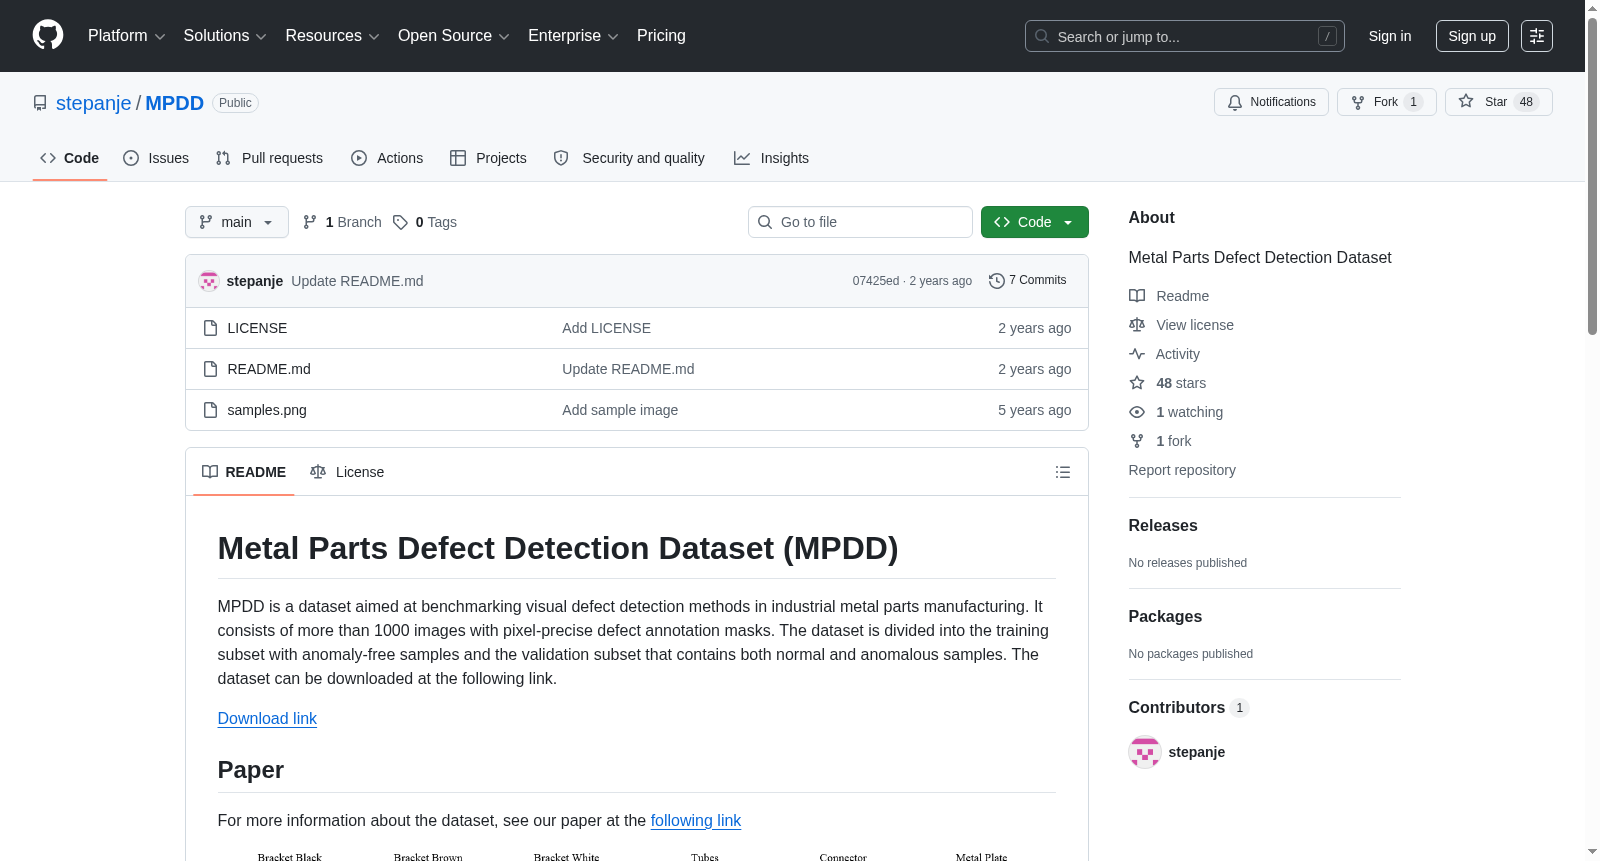1600x861 pixels.
Task: Open the paper's following link
Action: coord(696,820)
